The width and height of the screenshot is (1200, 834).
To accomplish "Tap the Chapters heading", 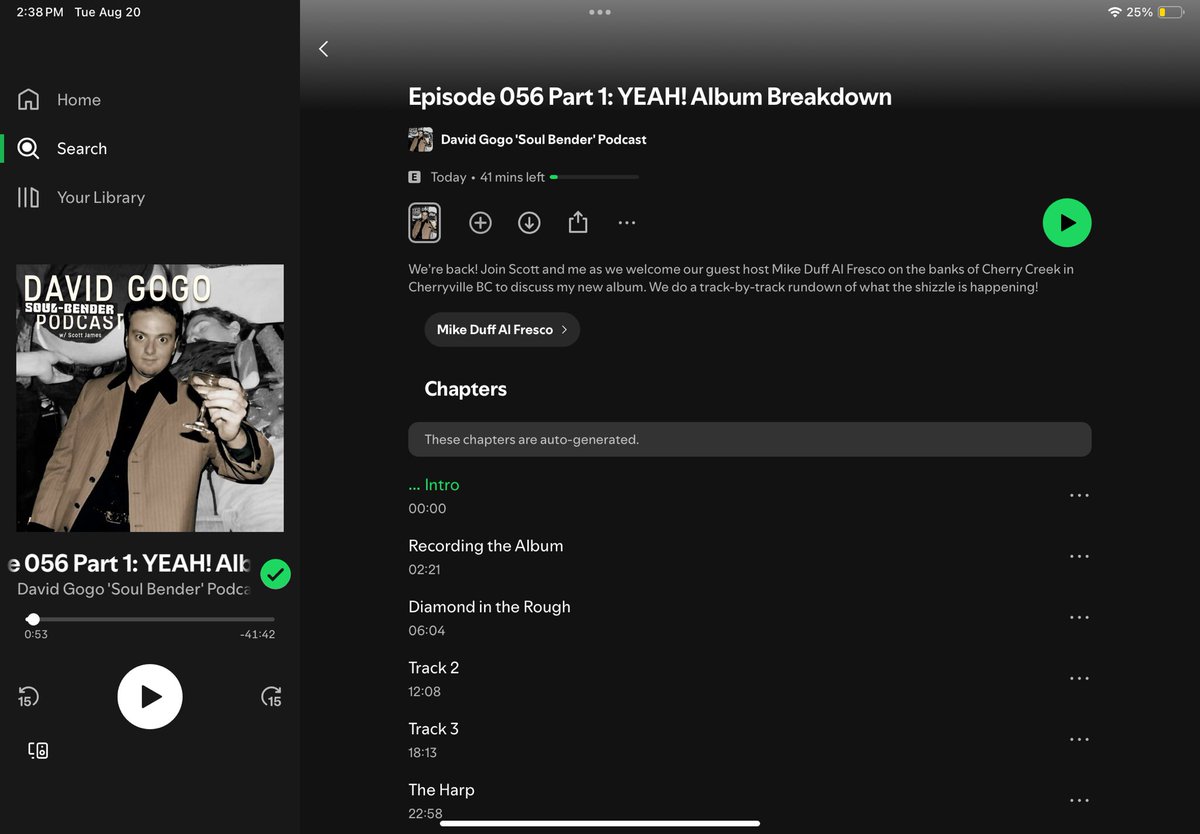I will coord(465,389).
